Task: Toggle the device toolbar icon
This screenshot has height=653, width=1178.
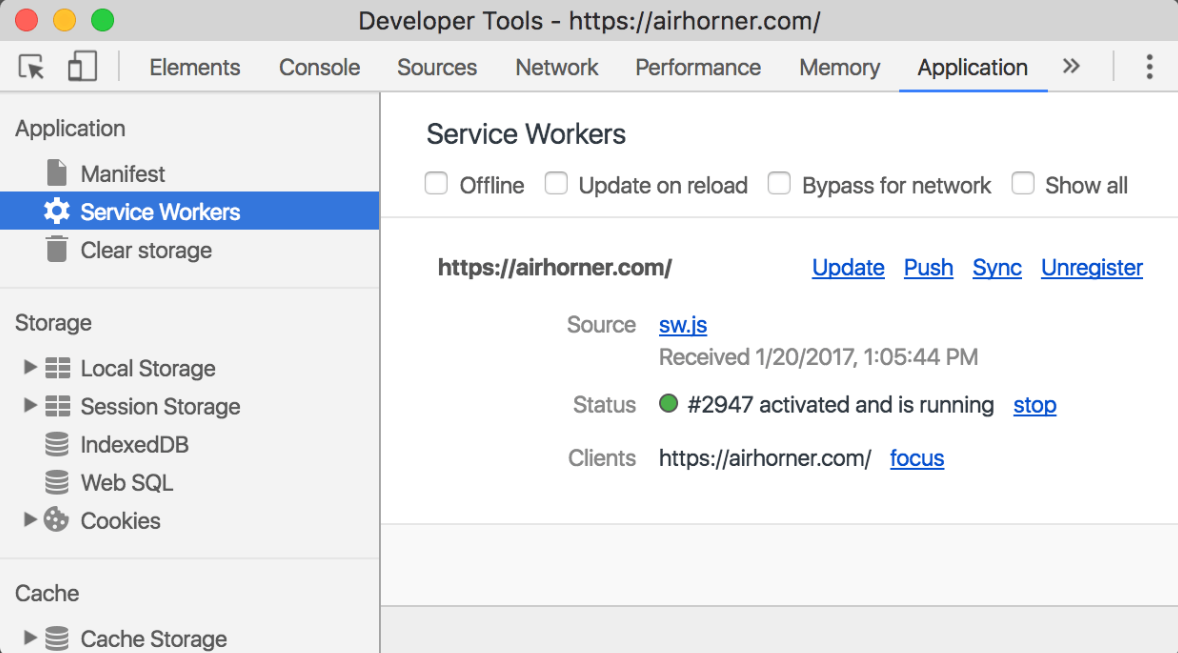Action: point(82,66)
